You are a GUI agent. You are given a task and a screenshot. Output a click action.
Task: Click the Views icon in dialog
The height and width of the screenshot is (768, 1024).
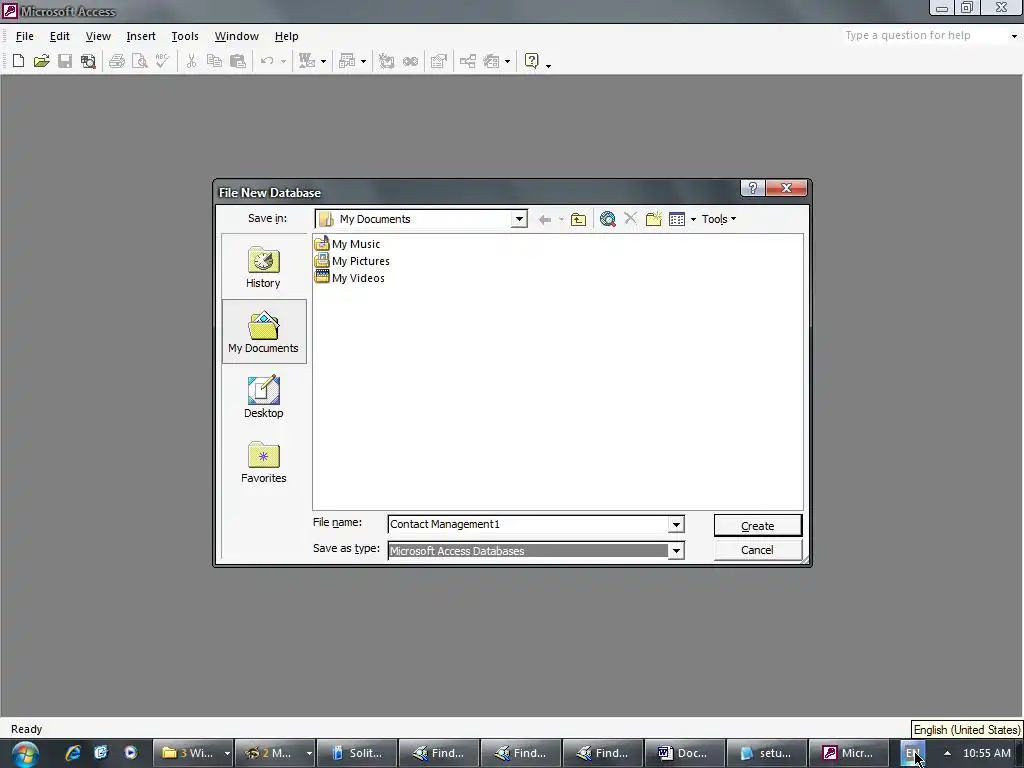coord(677,219)
